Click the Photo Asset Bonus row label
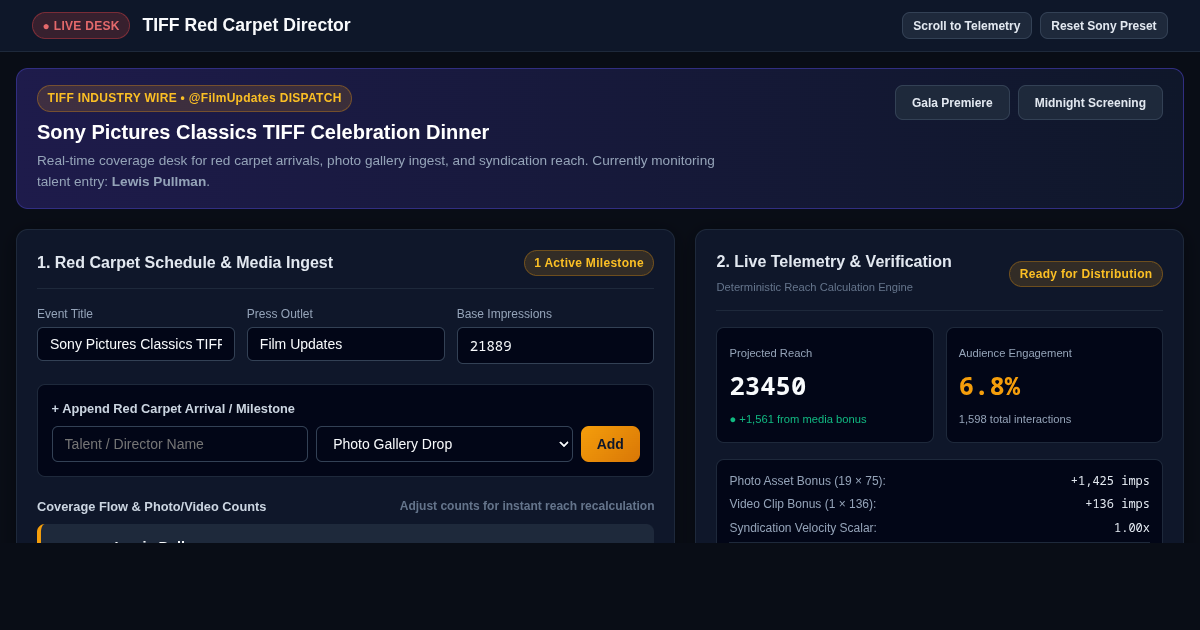The image size is (1200, 630). (807, 481)
